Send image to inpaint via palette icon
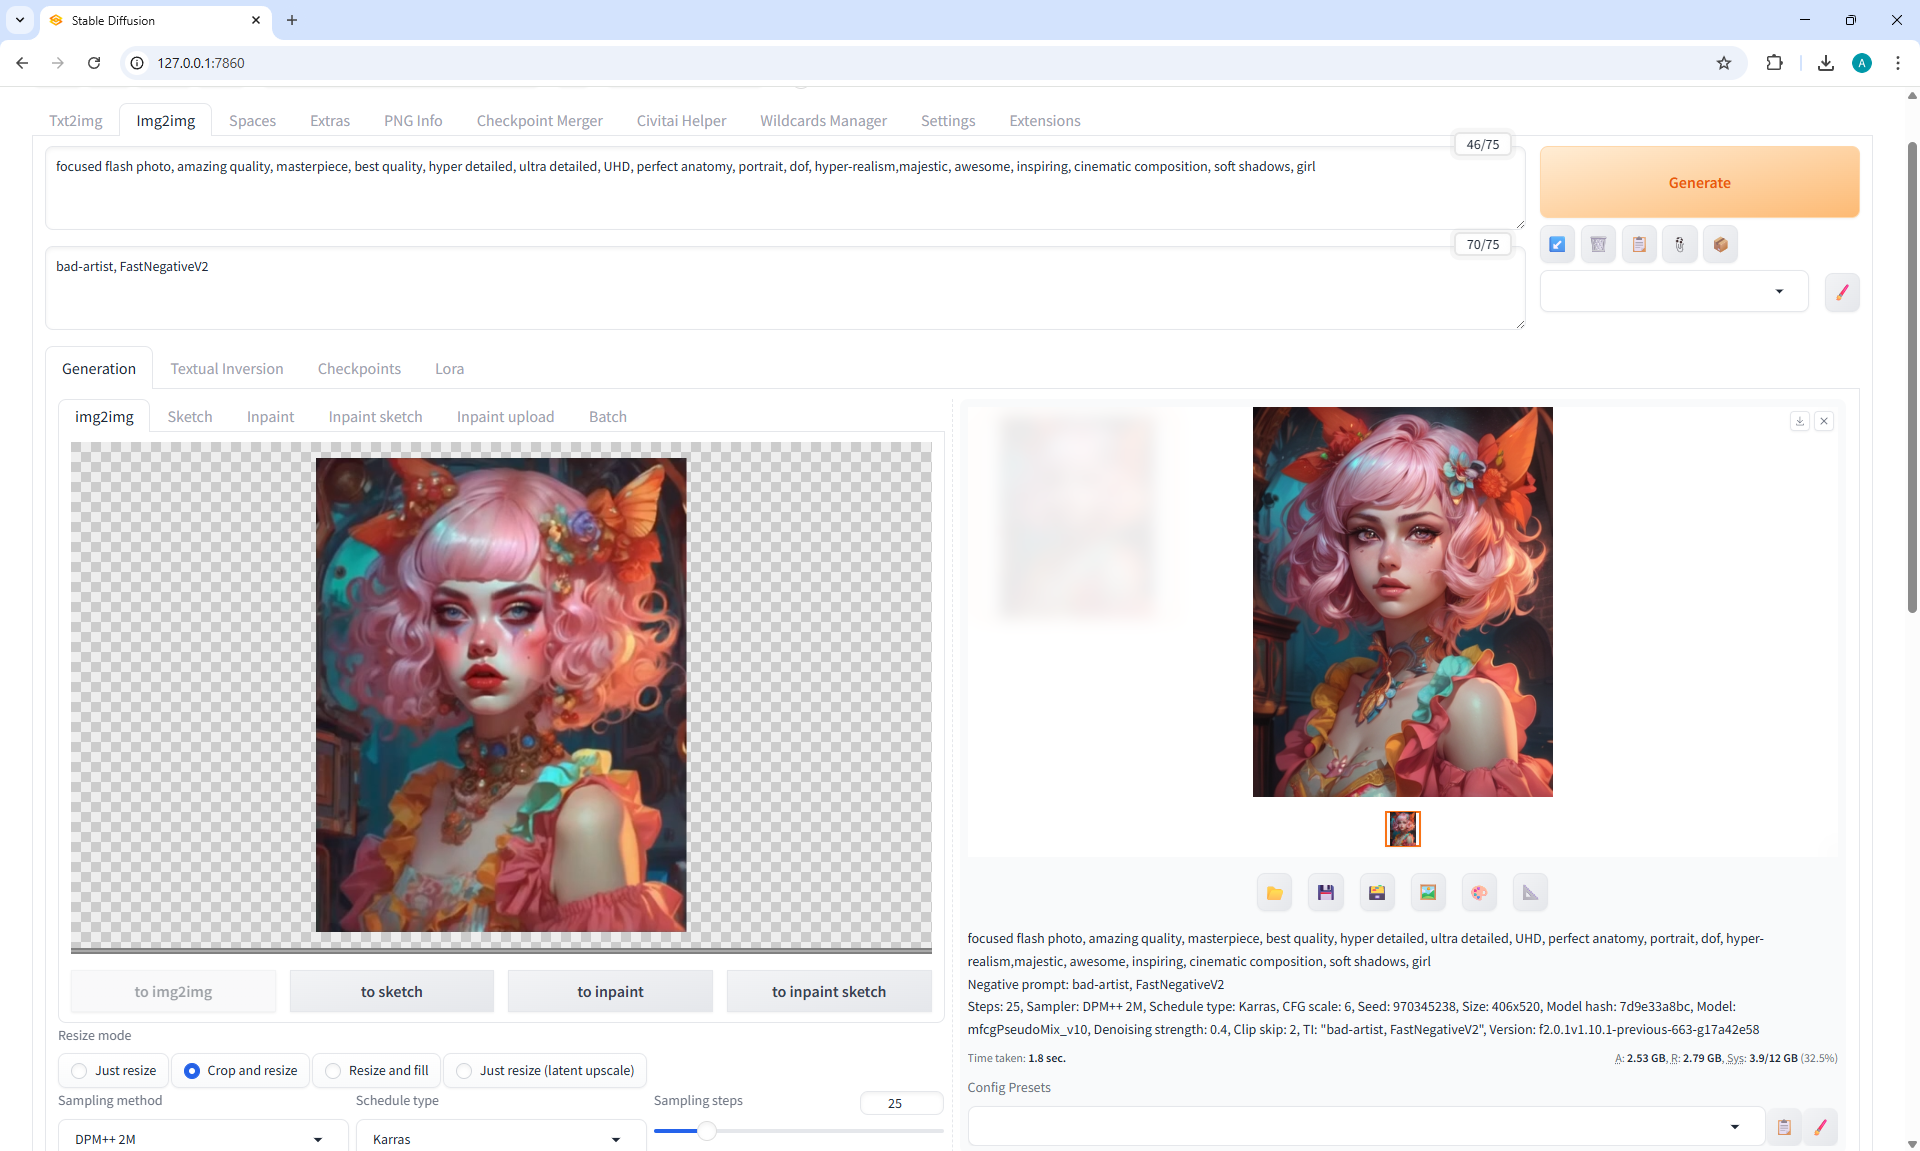This screenshot has width=1920, height=1151. [x=1479, y=893]
